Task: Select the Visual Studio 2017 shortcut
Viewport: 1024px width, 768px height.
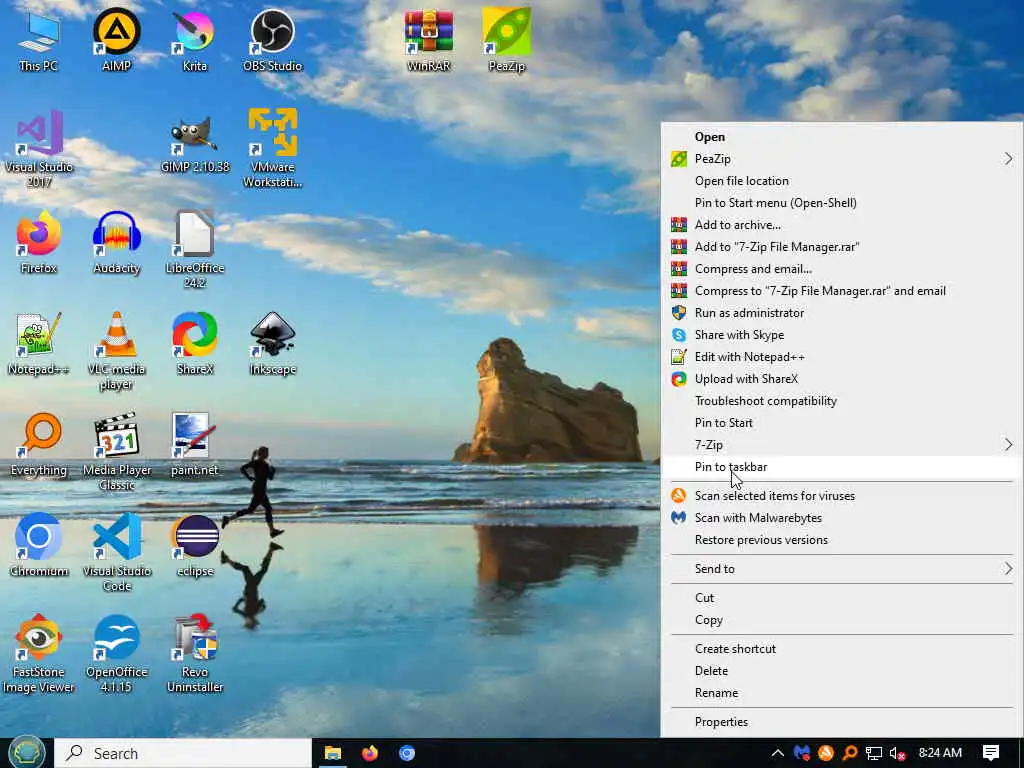Action: [39, 149]
